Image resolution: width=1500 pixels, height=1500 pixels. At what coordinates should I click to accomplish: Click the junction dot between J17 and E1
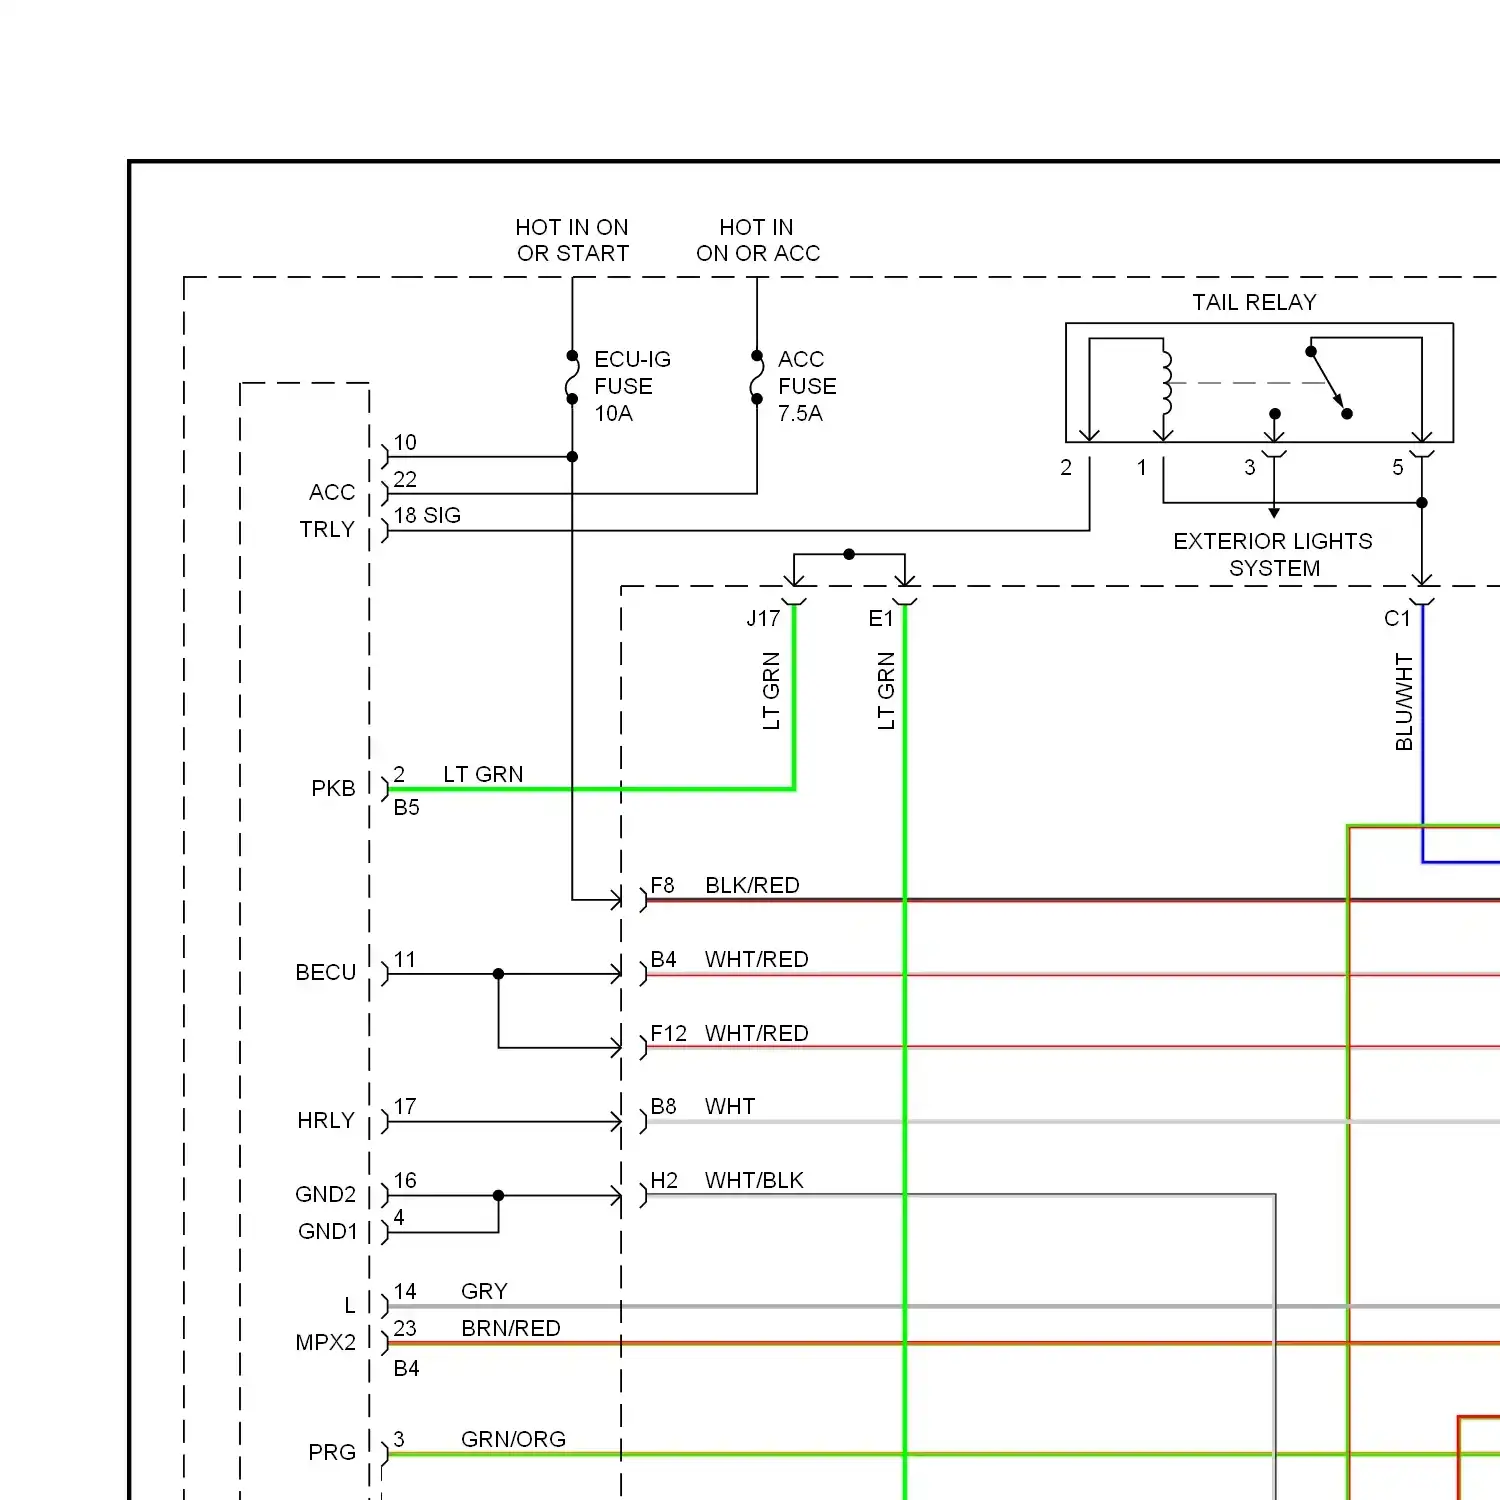coord(849,554)
